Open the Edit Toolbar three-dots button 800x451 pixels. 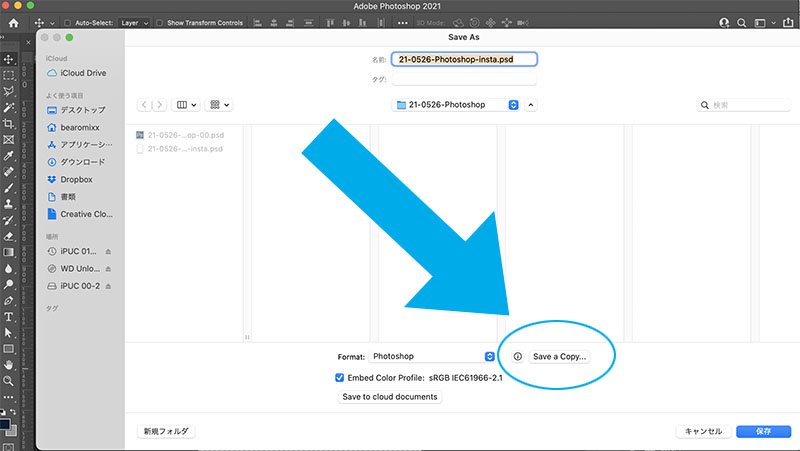(x=9, y=397)
